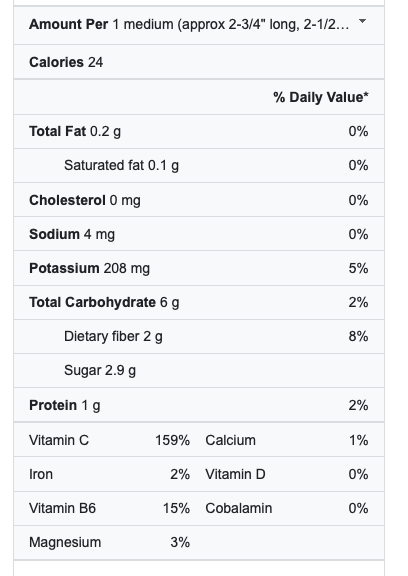Image resolution: width=408 pixels, height=576 pixels.
Task: Click the Vitamin B6 entry
Action: point(109,508)
